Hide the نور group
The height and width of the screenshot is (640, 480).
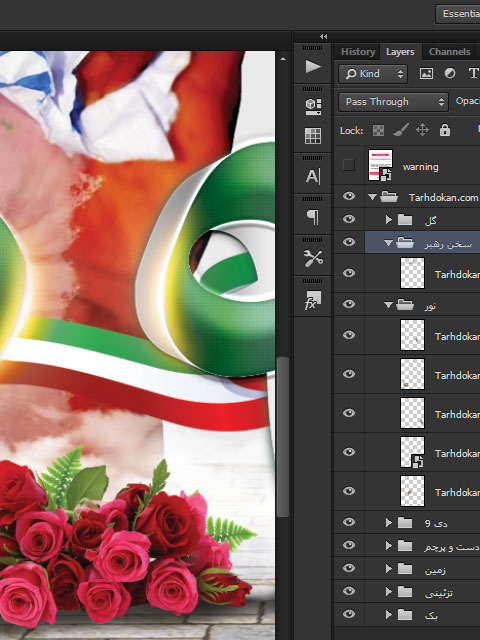pos(349,304)
